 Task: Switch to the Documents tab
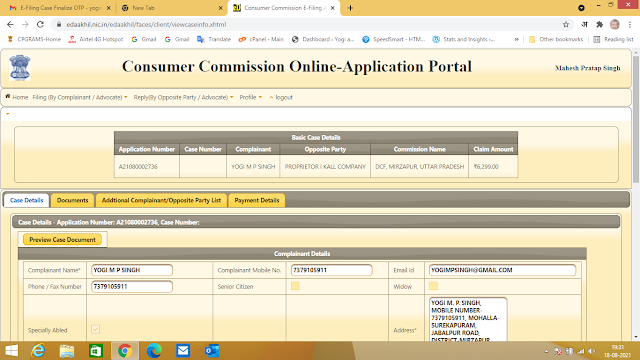[72, 200]
